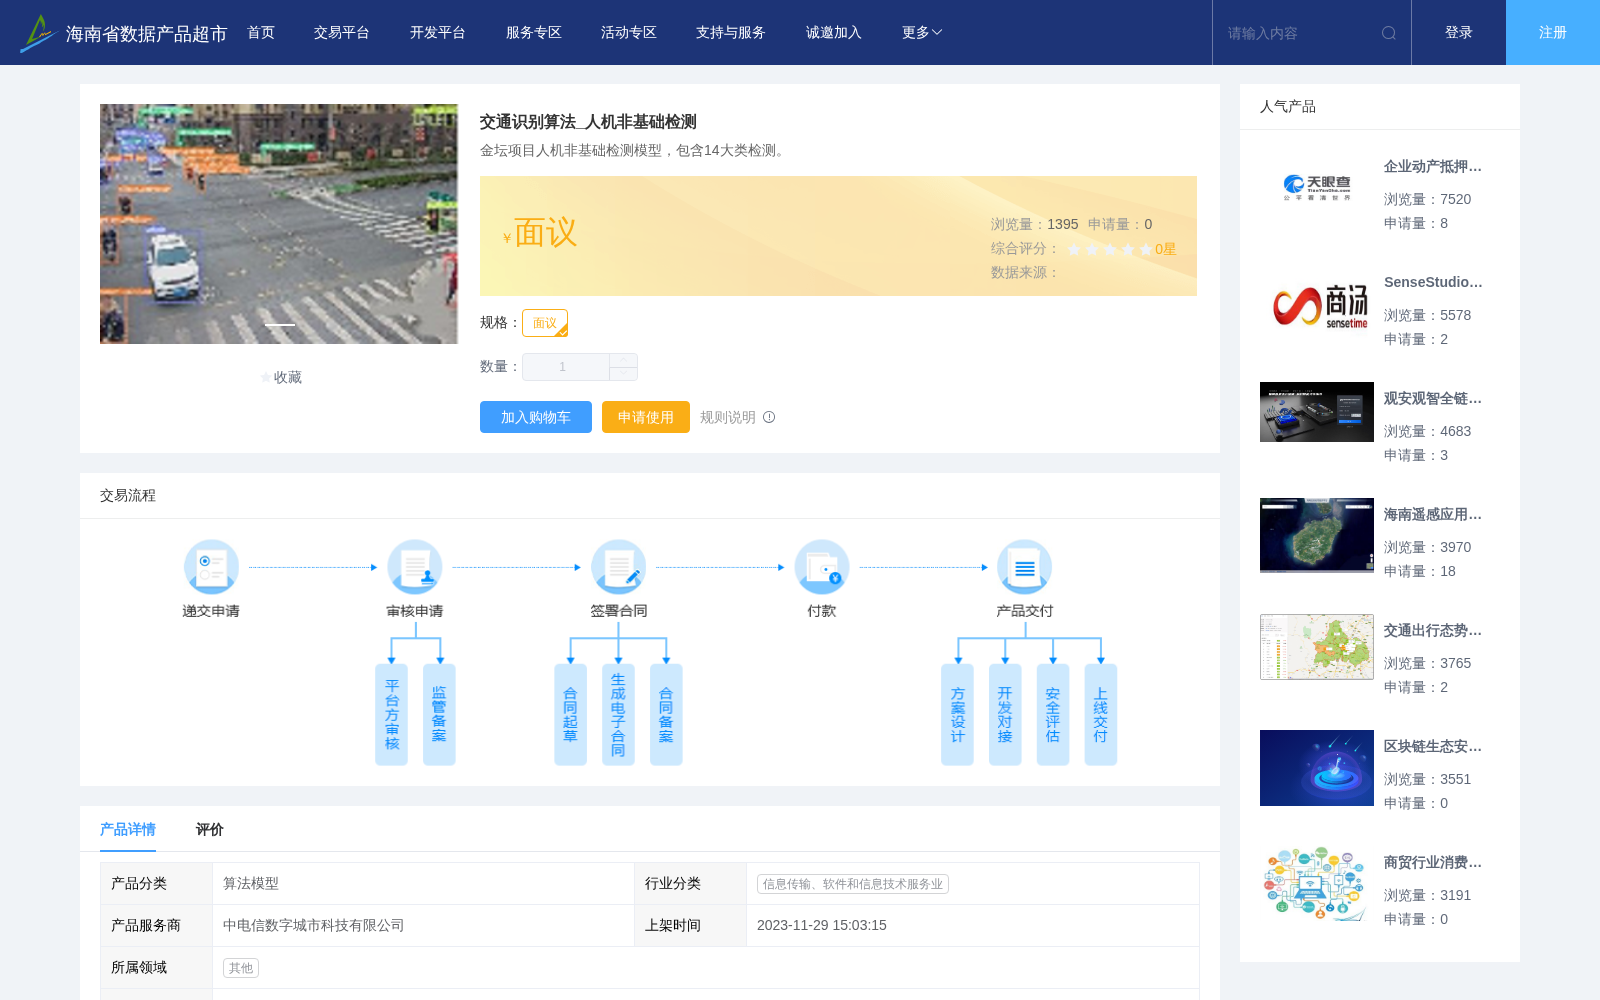Click the search input field
Screen dimensions: 1600x1000
pyautogui.click(x=1298, y=33)
